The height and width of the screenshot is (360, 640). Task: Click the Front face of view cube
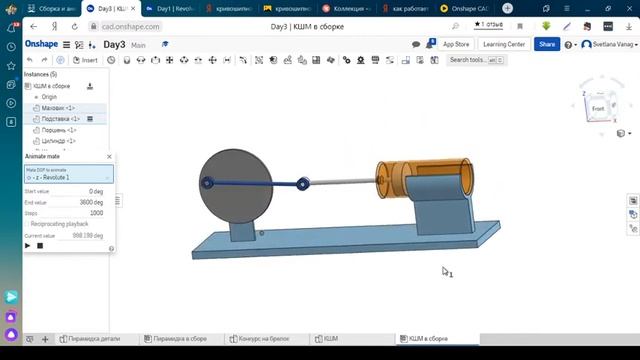point(598,109)
